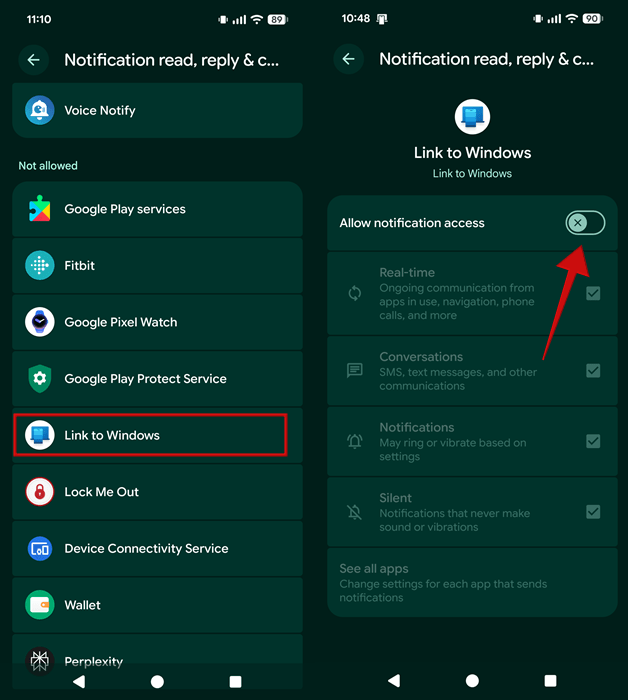
Task: Tap the Conversations setting label
Action: pyautogui.click(x=421, y=357)
